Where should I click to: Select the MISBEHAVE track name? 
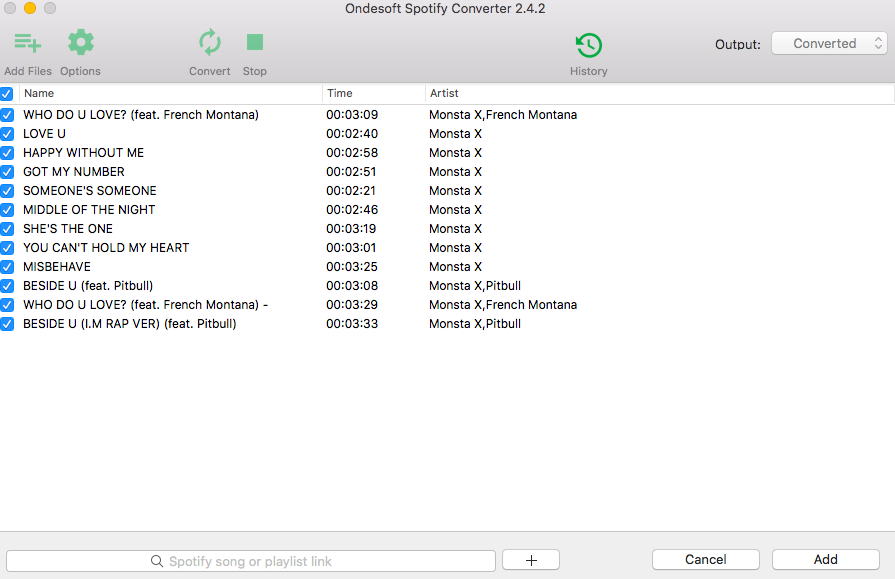click(57, 267)
